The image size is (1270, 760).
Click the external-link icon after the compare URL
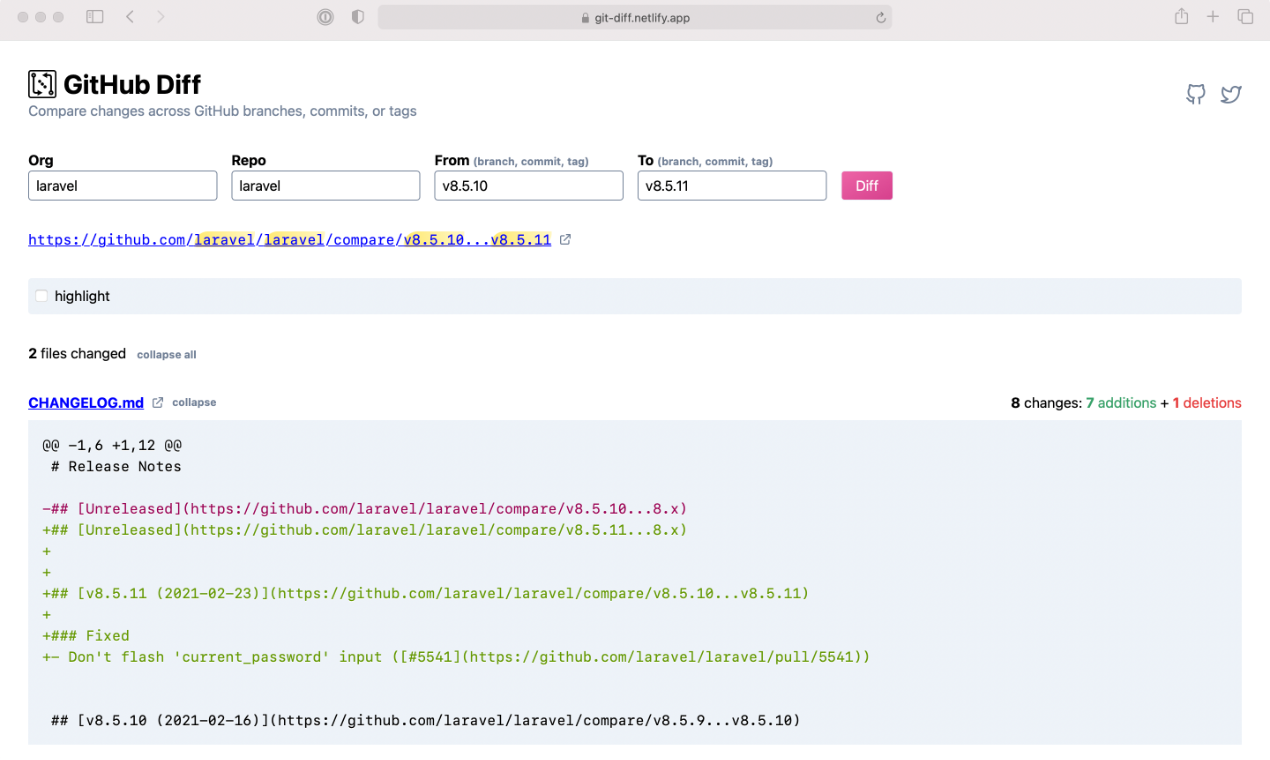(x=566, y=239)
